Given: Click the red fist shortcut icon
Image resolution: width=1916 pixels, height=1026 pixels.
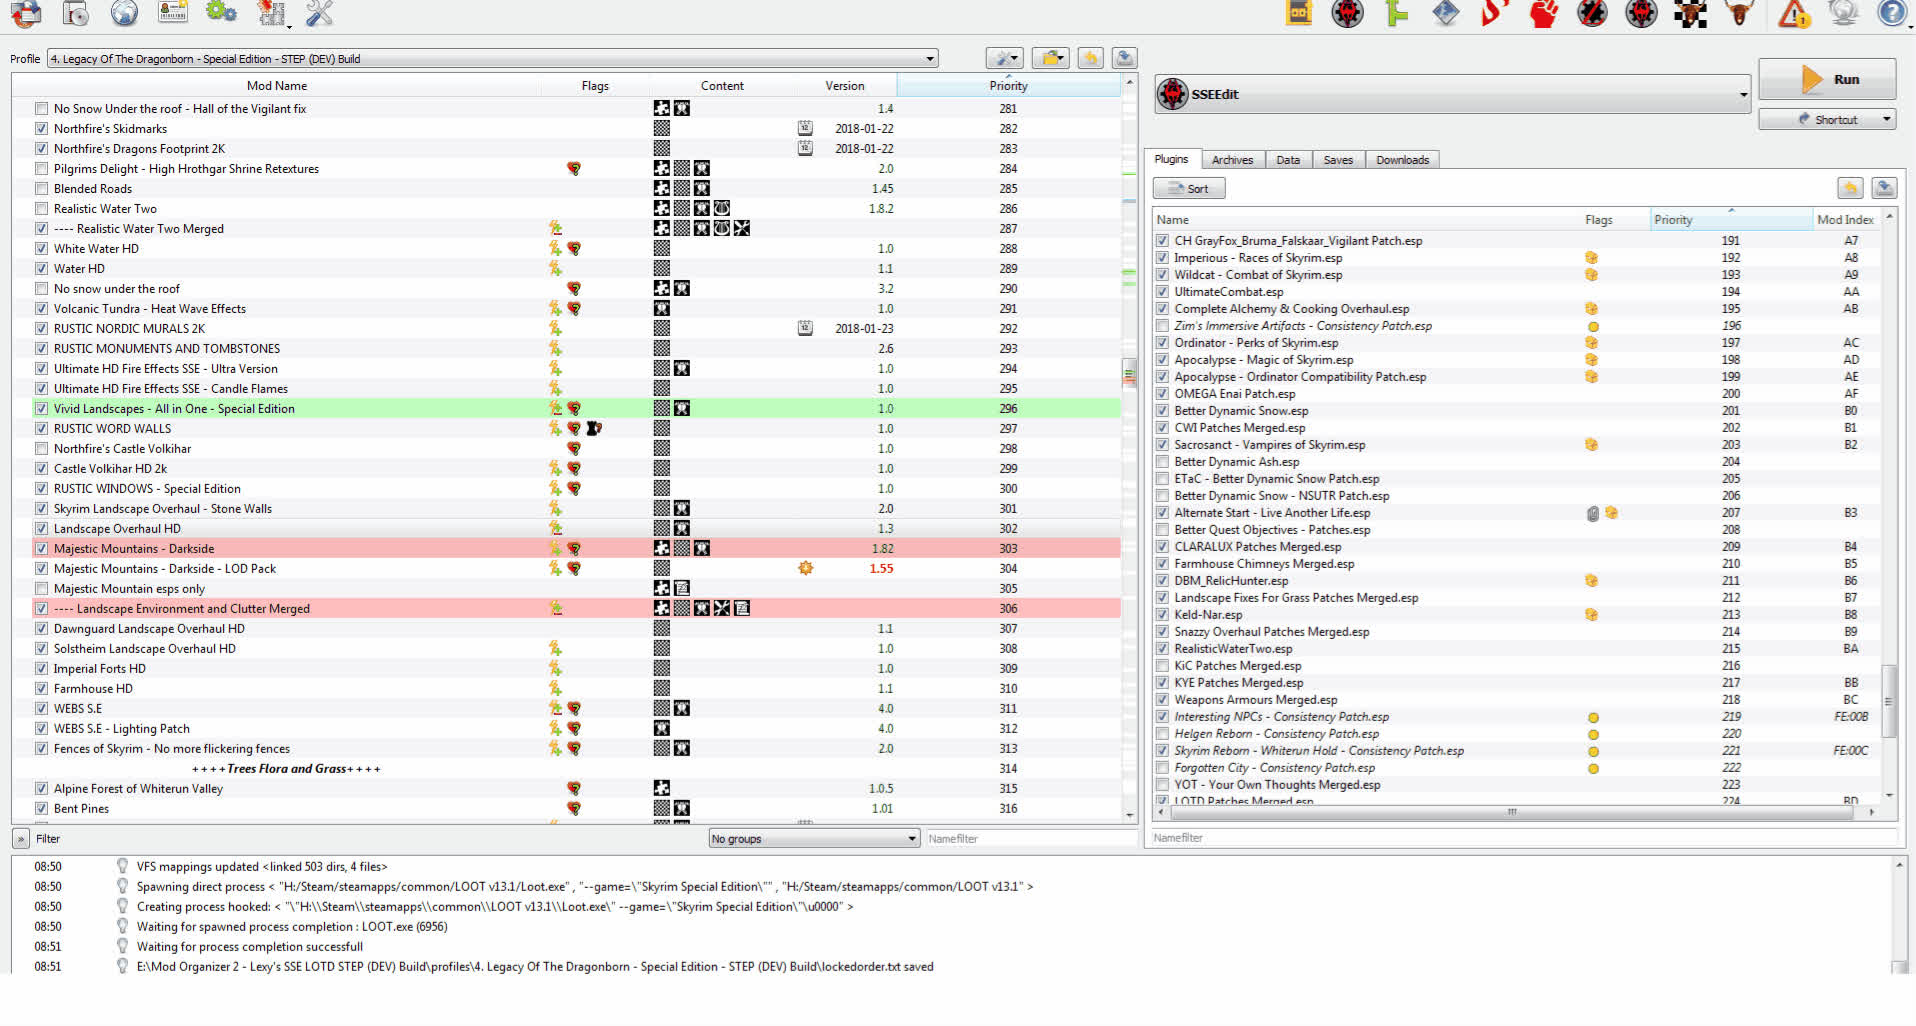Looking at the screenshot, I should coord(1544,13).
